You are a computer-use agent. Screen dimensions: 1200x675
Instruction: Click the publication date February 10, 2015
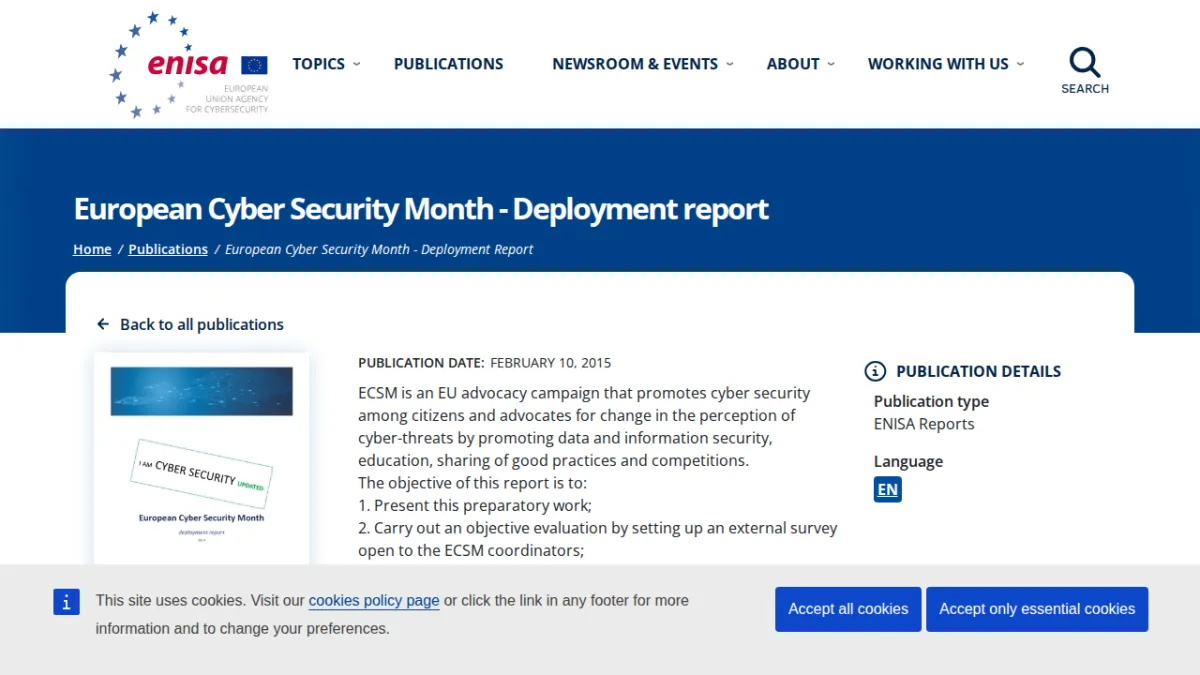coord(550,363)
